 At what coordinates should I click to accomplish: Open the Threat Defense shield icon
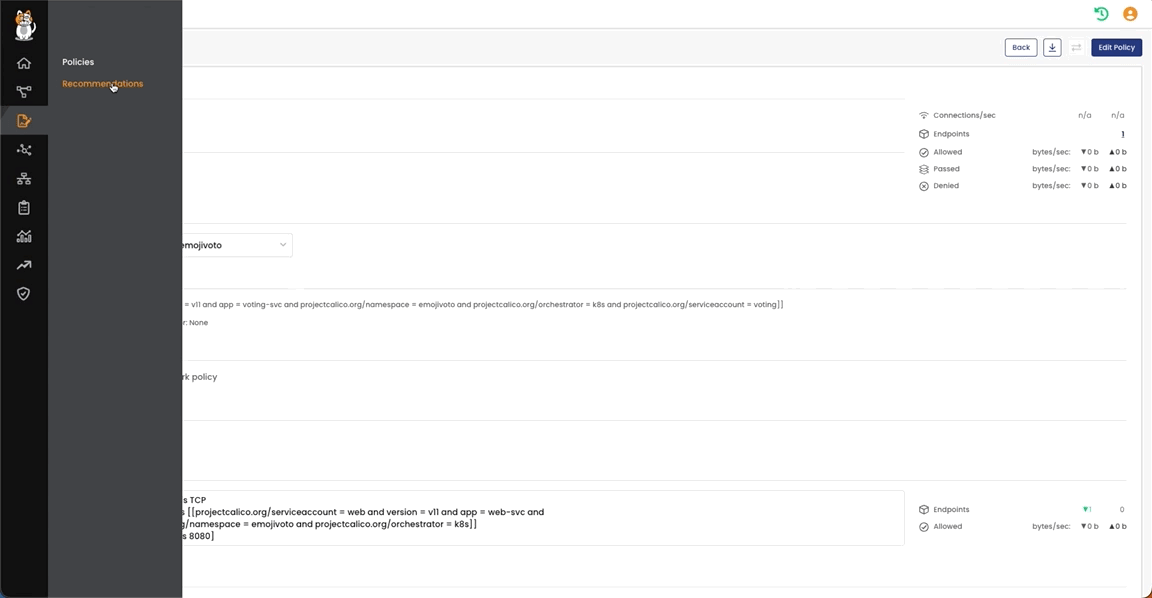click(24, 294)
